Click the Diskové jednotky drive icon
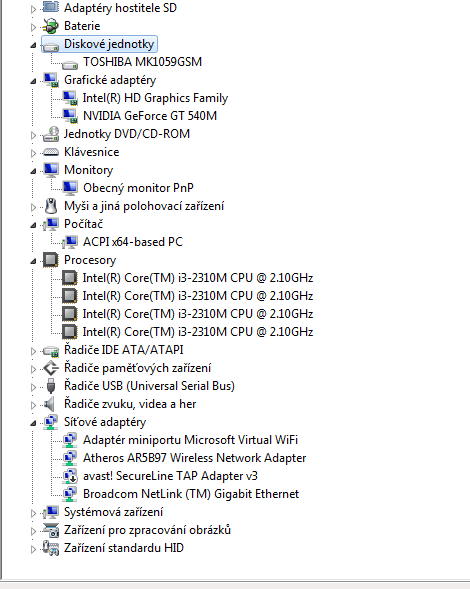This screenshot has width=470, height=589. click(51, 46)
